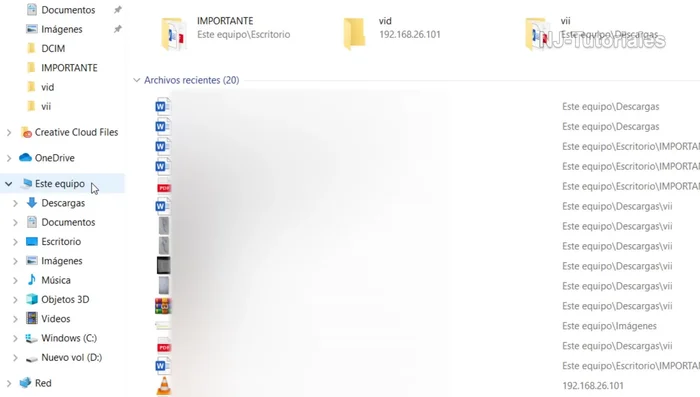
Task: Collapse the Archivos recientes (20) group
Action: point(137,80)
